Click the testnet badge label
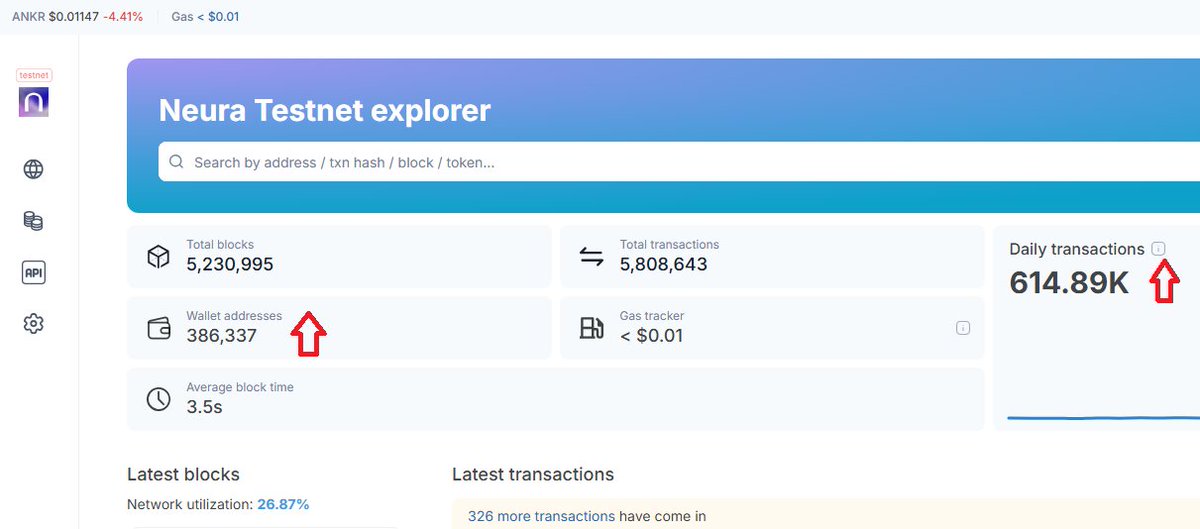The image size is (1200, 529). point(34,75)
